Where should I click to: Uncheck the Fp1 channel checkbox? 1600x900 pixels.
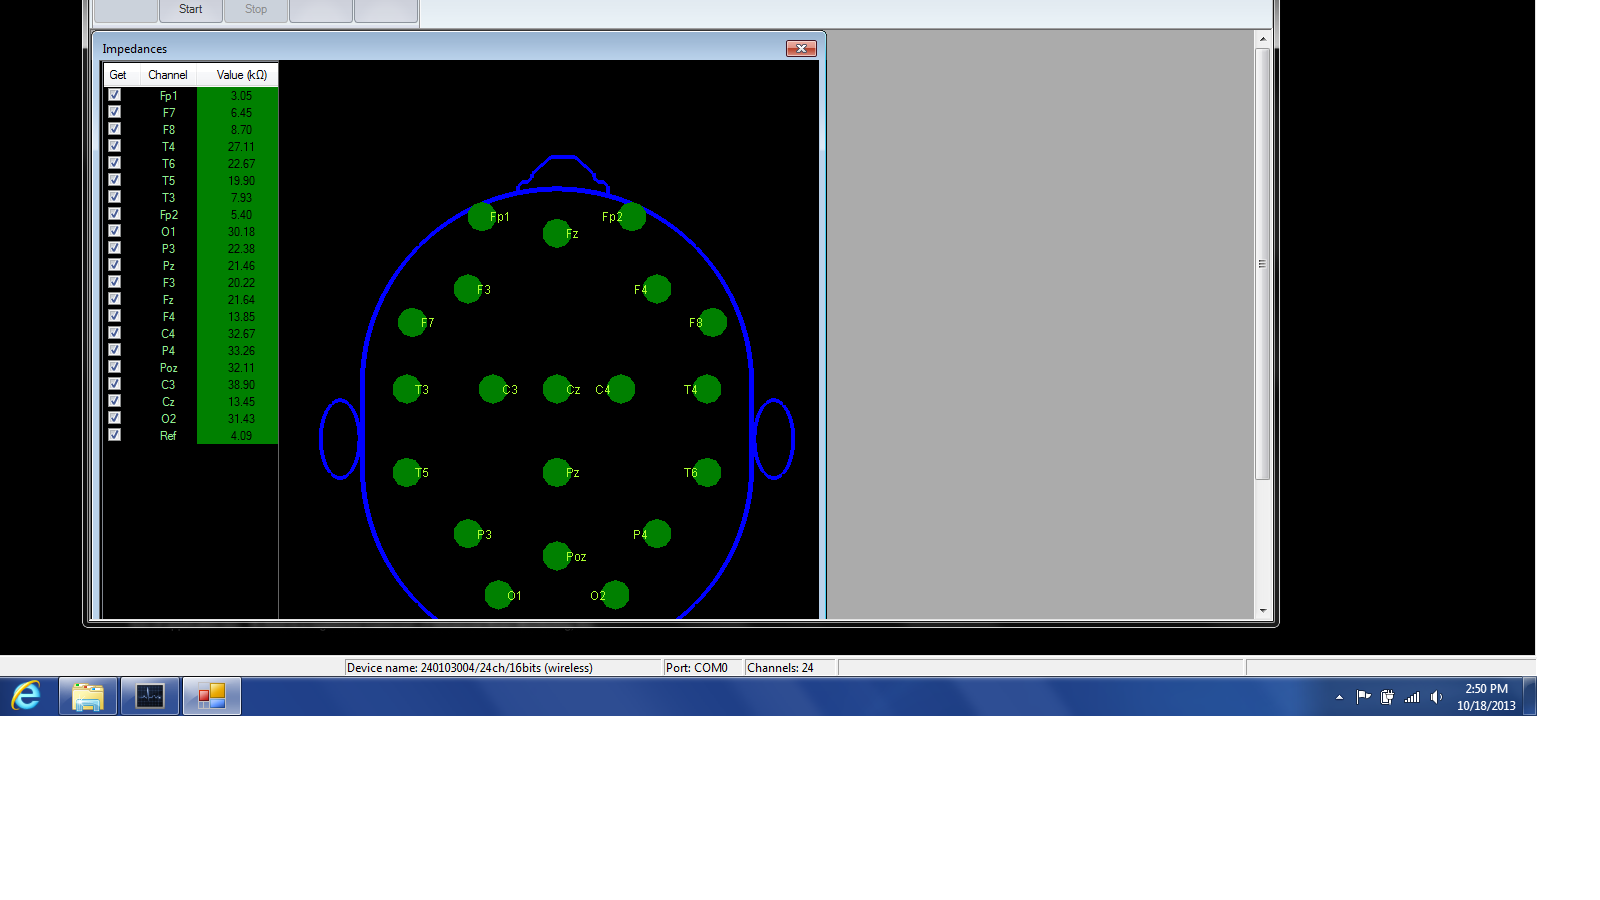(115, 95)
